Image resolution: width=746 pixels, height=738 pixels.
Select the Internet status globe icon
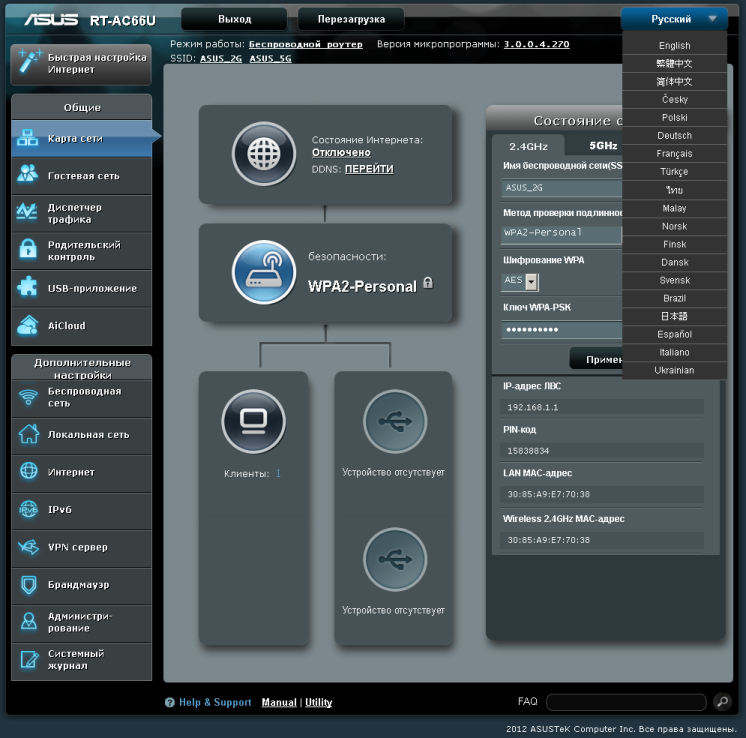[264, 154]
